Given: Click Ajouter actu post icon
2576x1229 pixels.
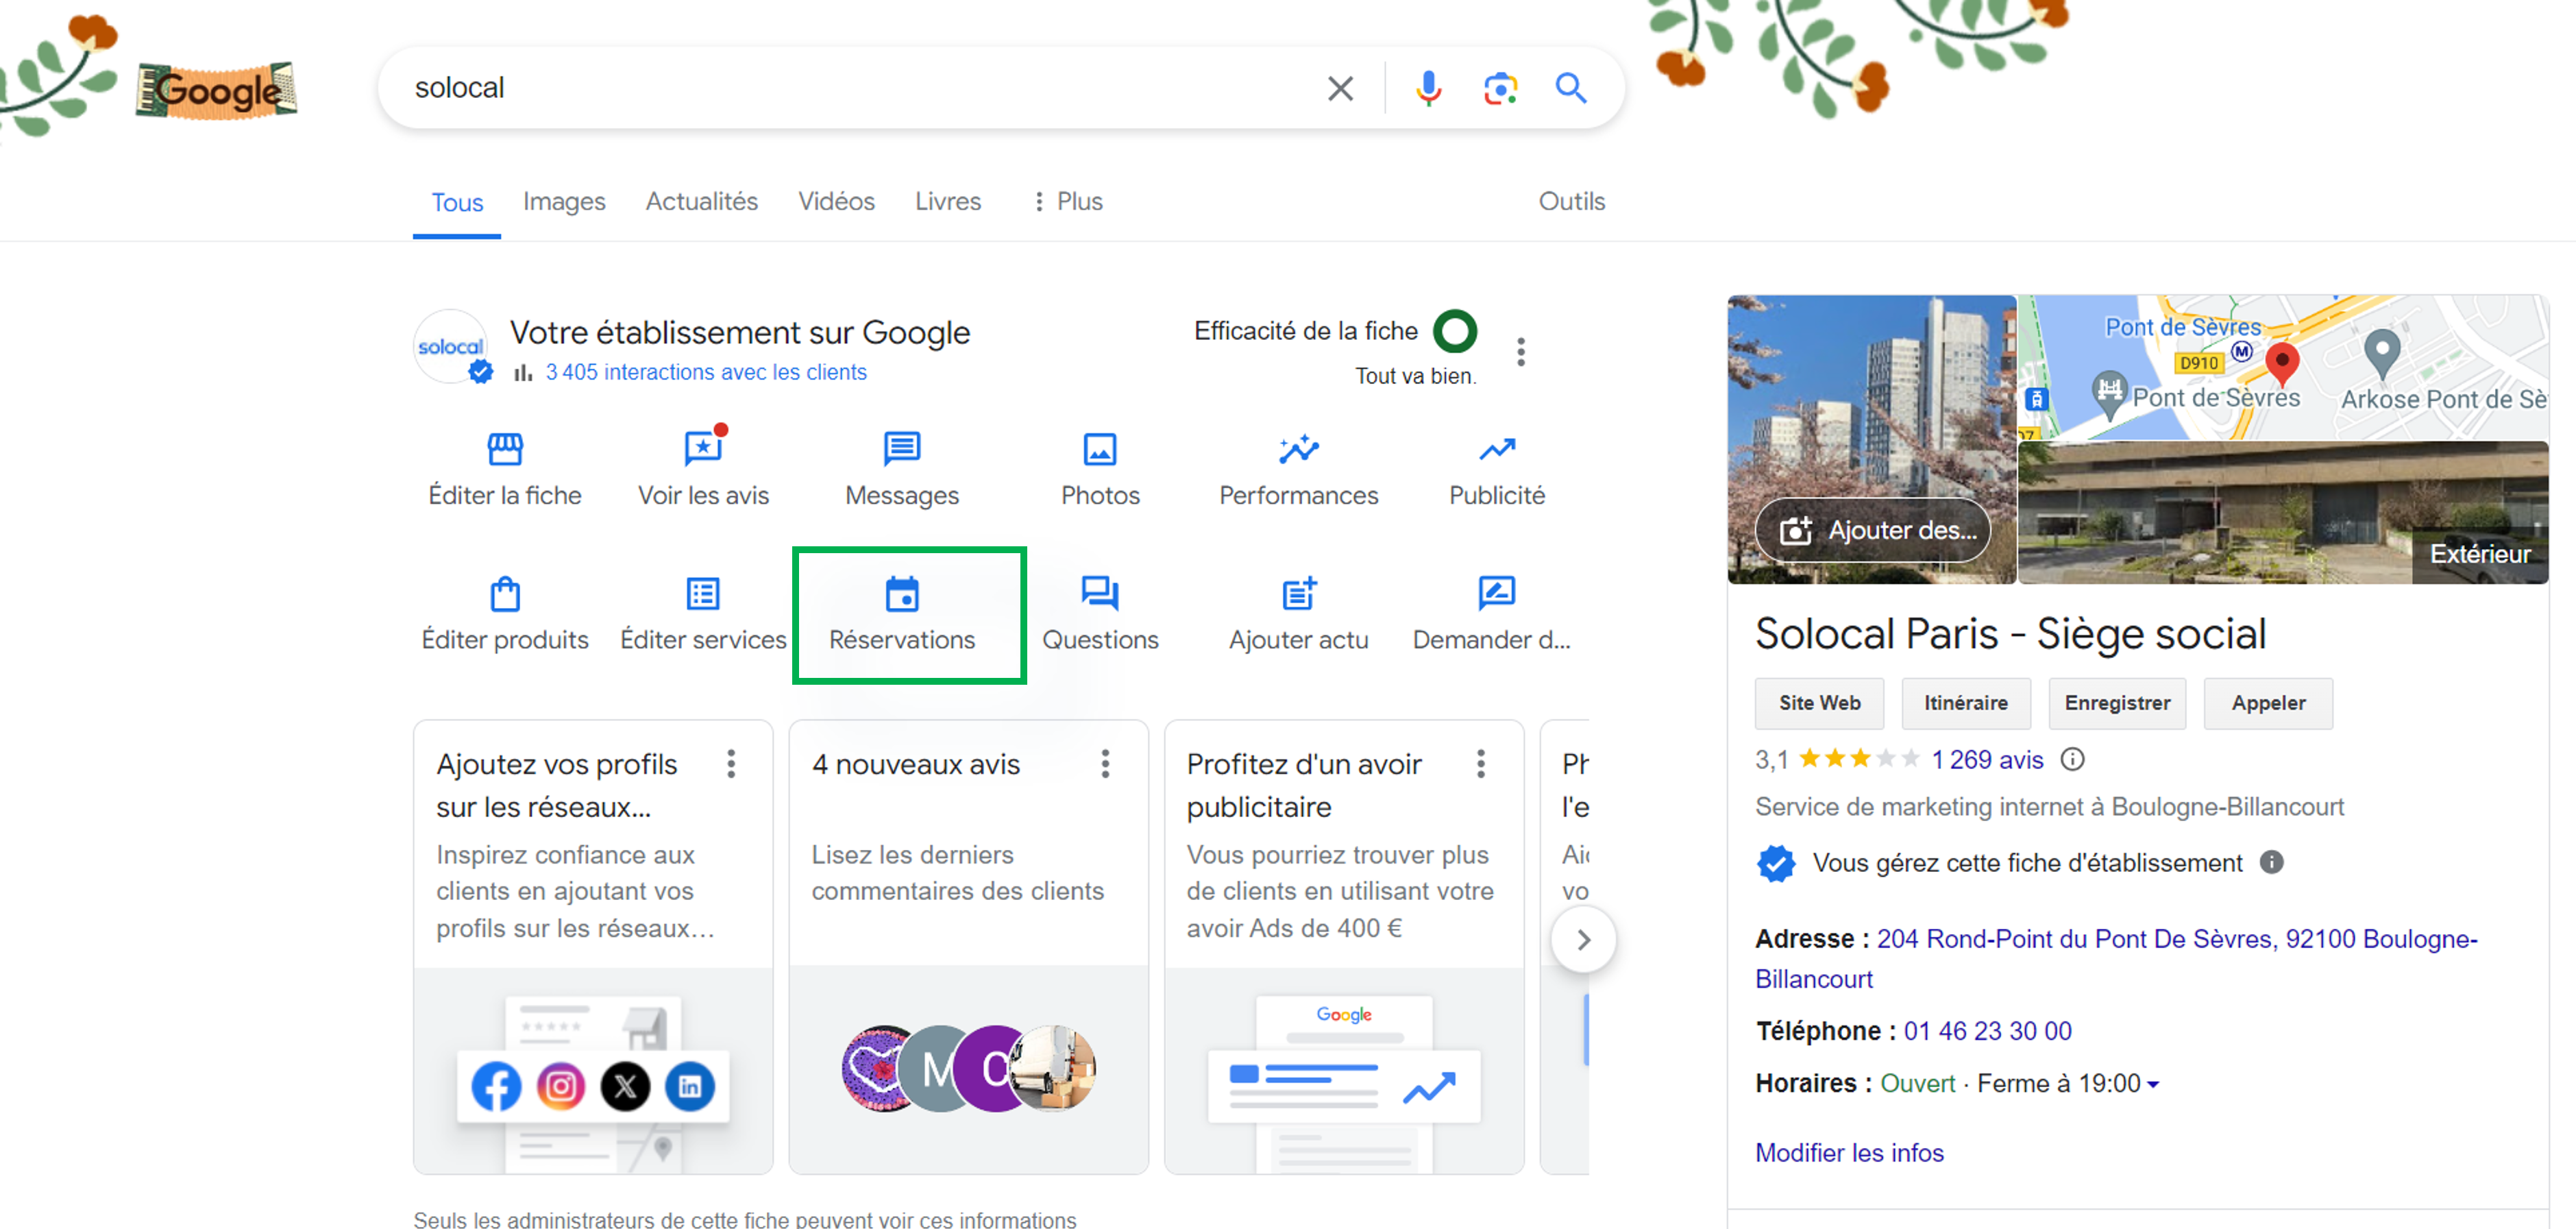Looking at the screenshot, I should 1299,594.
